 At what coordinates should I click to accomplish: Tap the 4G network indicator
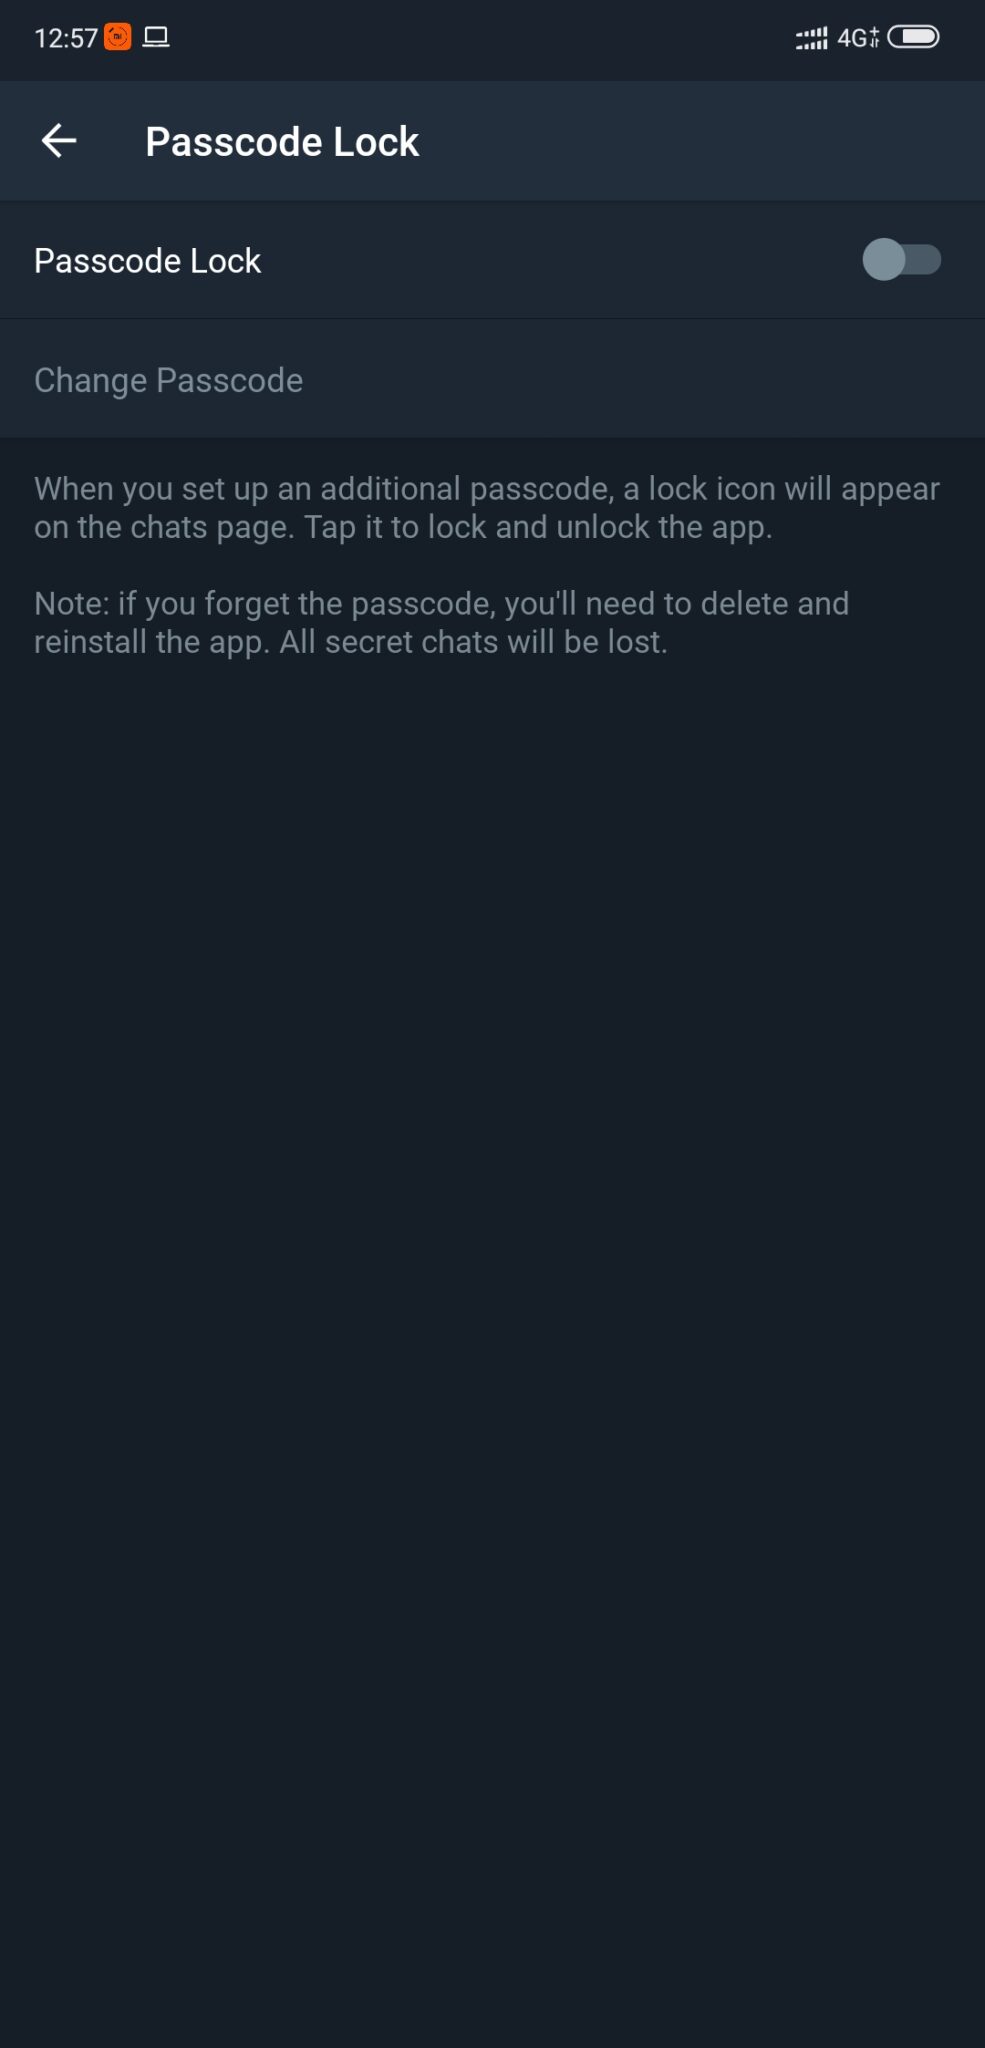tap(858, 38)
